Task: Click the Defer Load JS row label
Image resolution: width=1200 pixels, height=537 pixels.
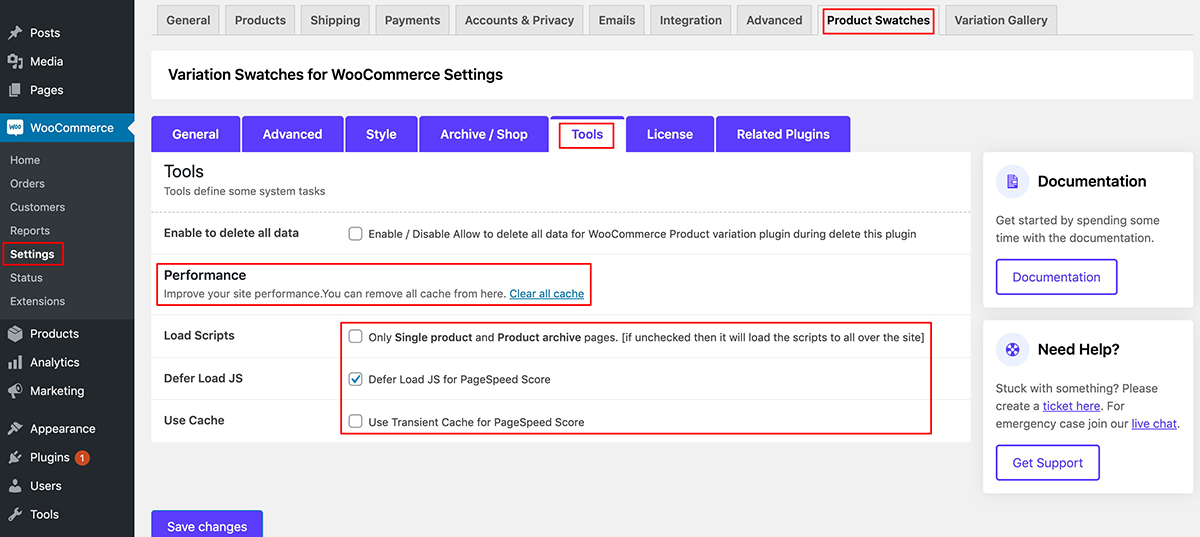Action: click(203, 378)
